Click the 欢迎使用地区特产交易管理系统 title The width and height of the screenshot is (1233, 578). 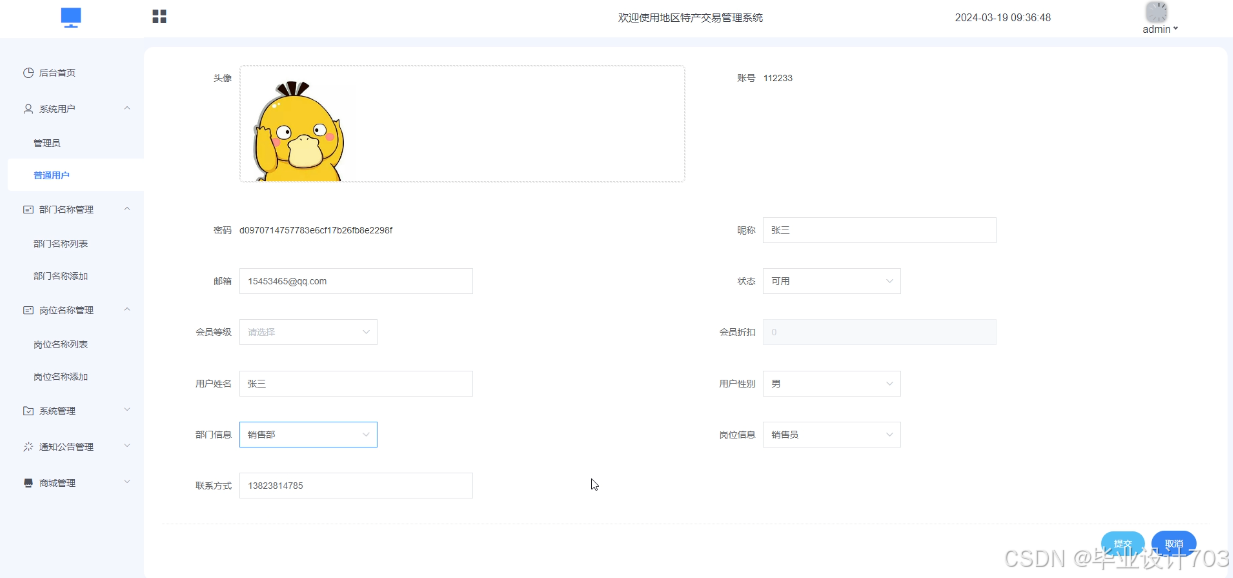coord(690,17)
